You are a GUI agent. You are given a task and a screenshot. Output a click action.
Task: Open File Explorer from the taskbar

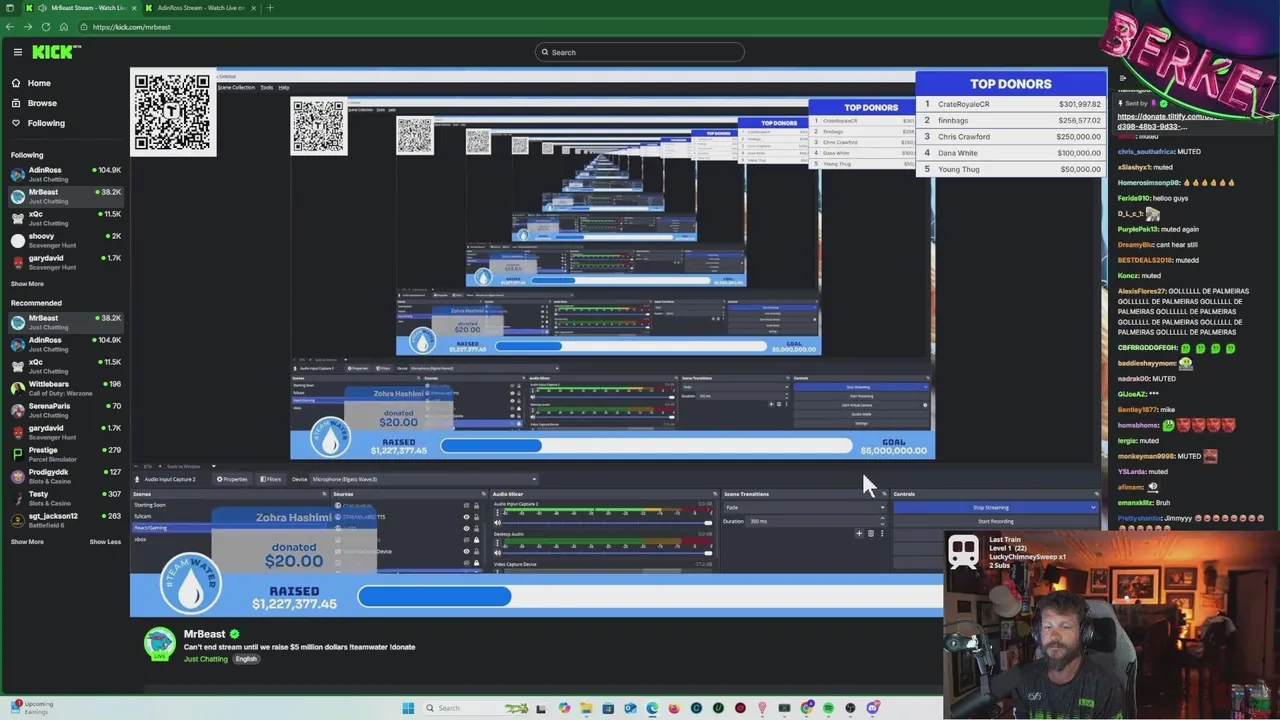pos(586,708)
